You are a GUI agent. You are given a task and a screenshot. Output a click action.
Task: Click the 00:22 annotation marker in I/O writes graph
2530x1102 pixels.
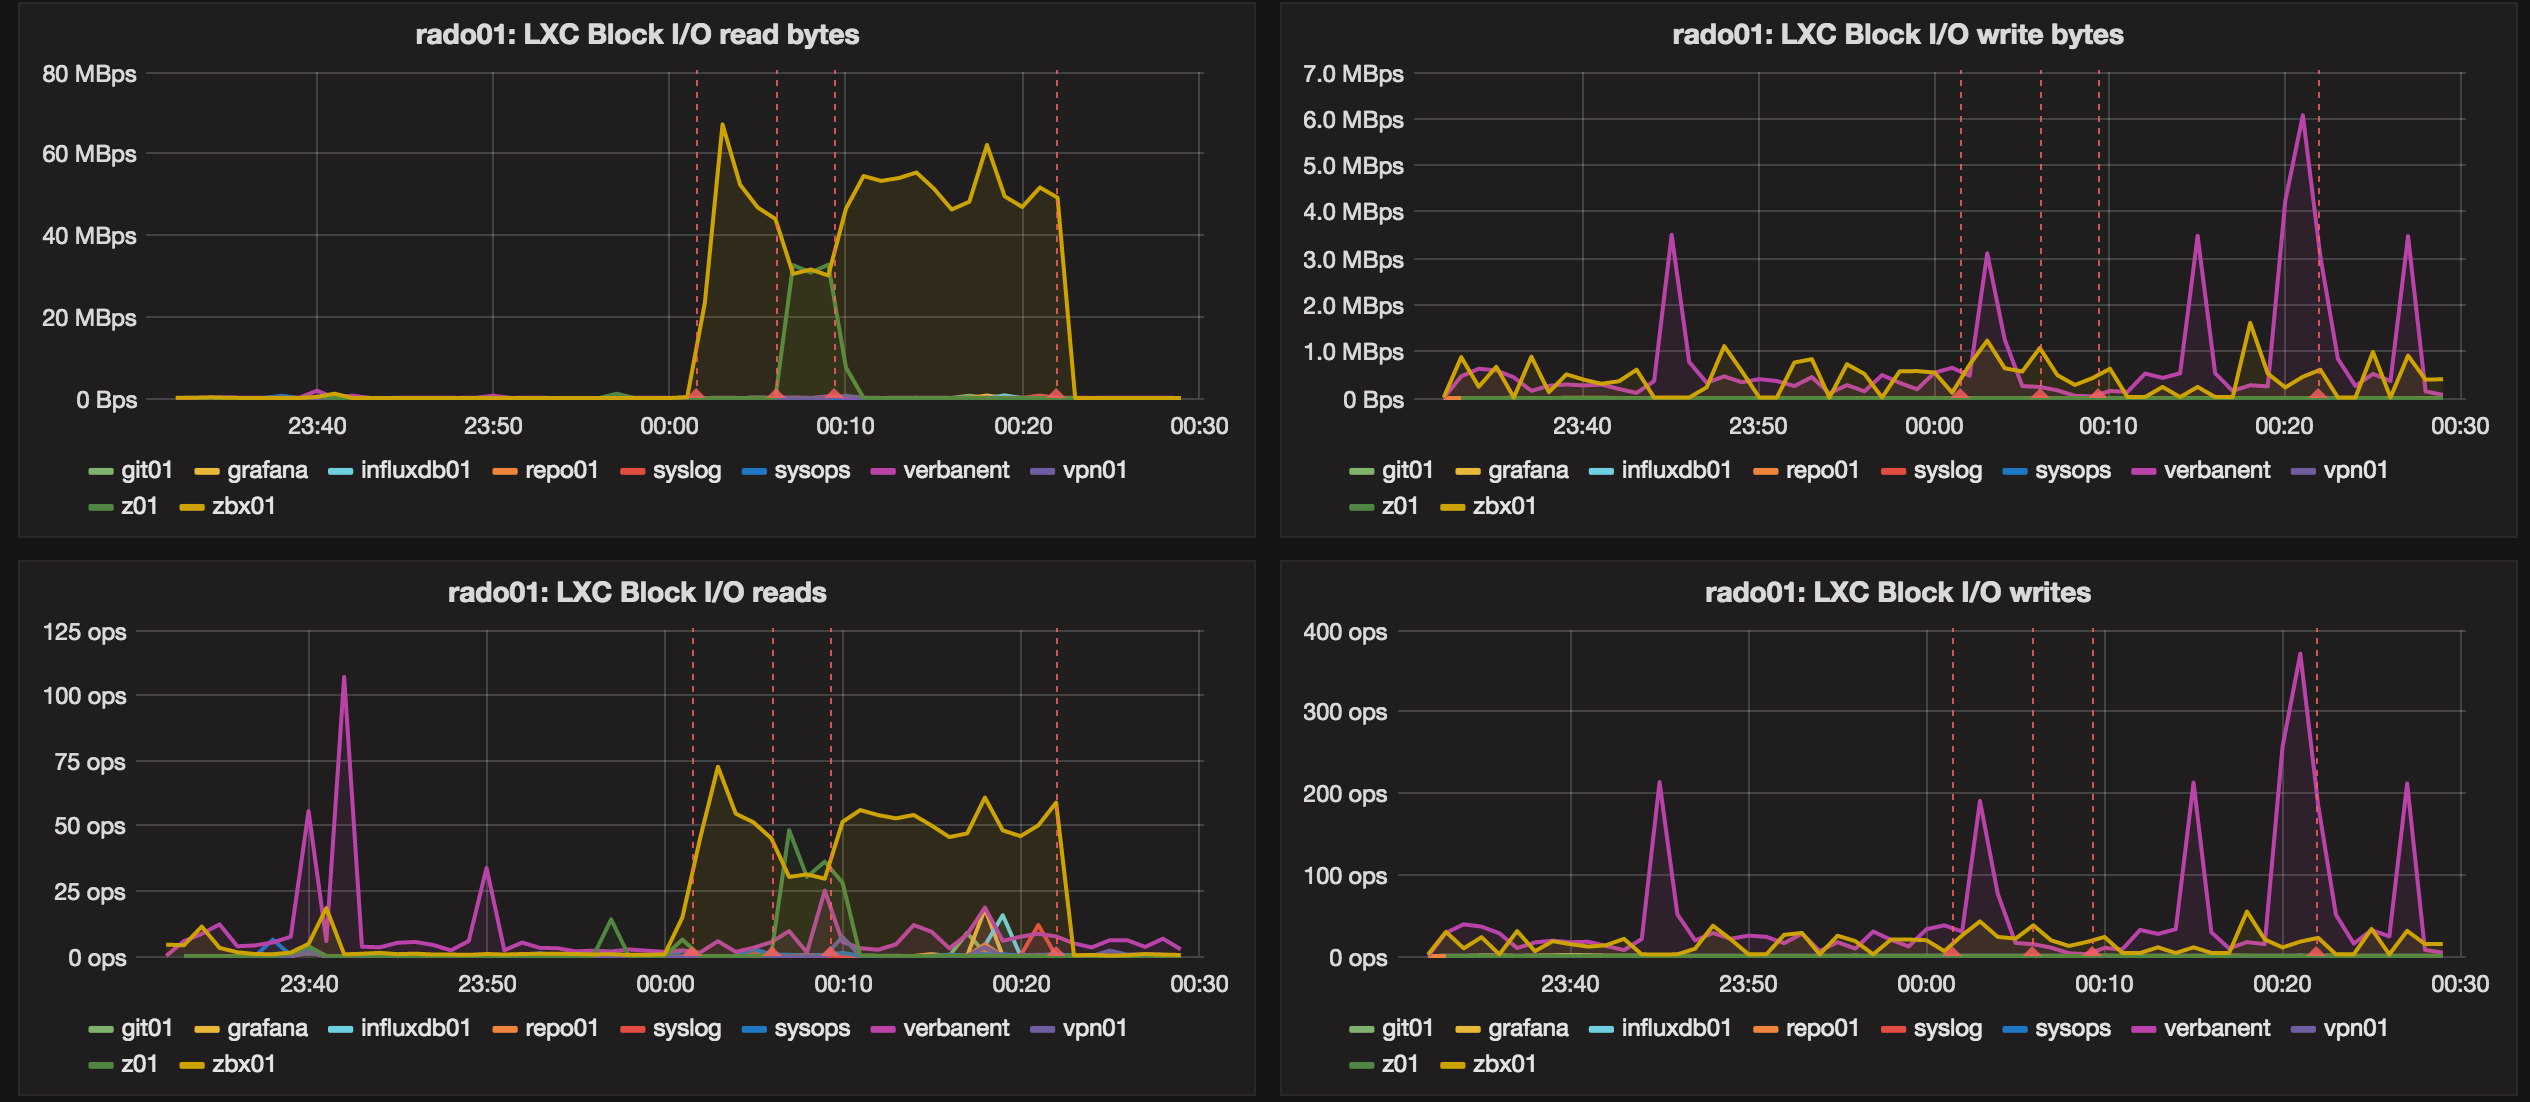[x=2315, y=952]
